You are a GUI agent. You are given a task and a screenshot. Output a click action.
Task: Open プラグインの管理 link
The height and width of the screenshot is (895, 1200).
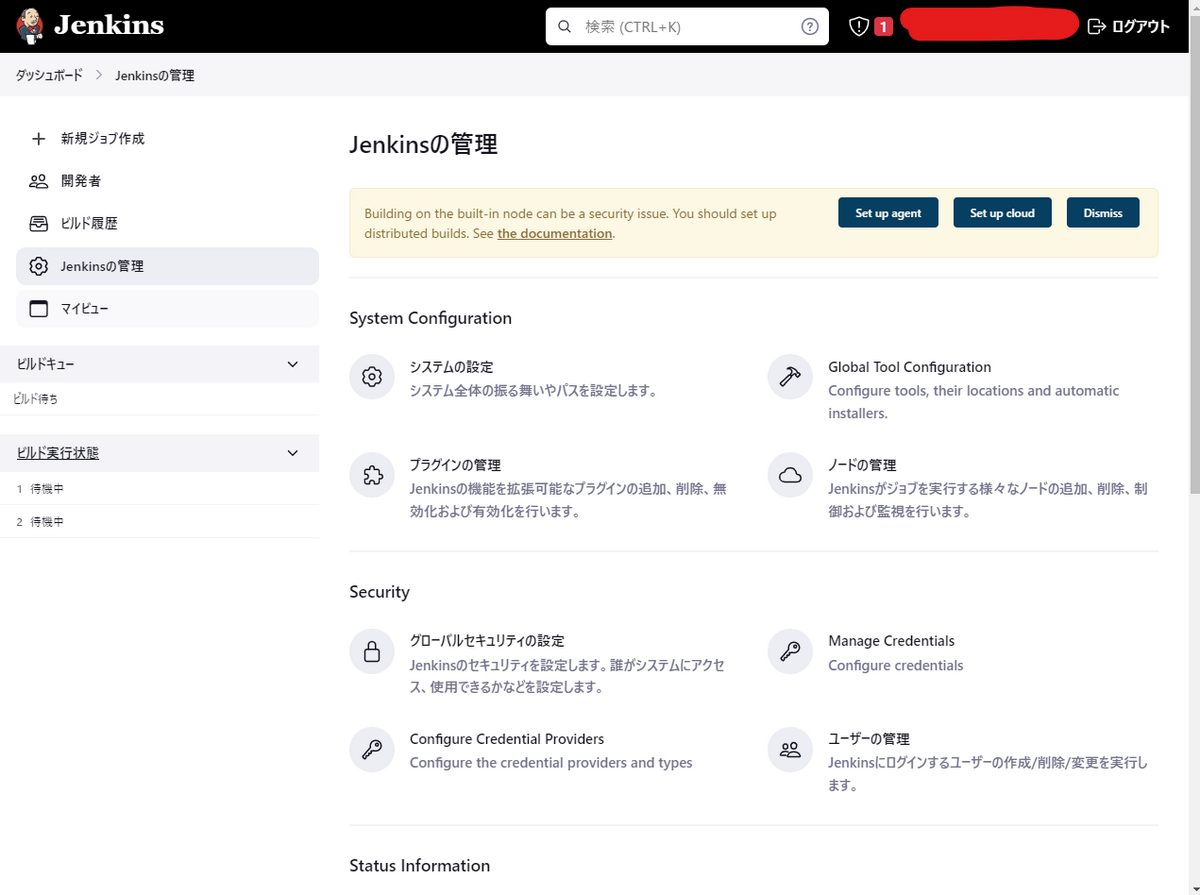point(455,465)
